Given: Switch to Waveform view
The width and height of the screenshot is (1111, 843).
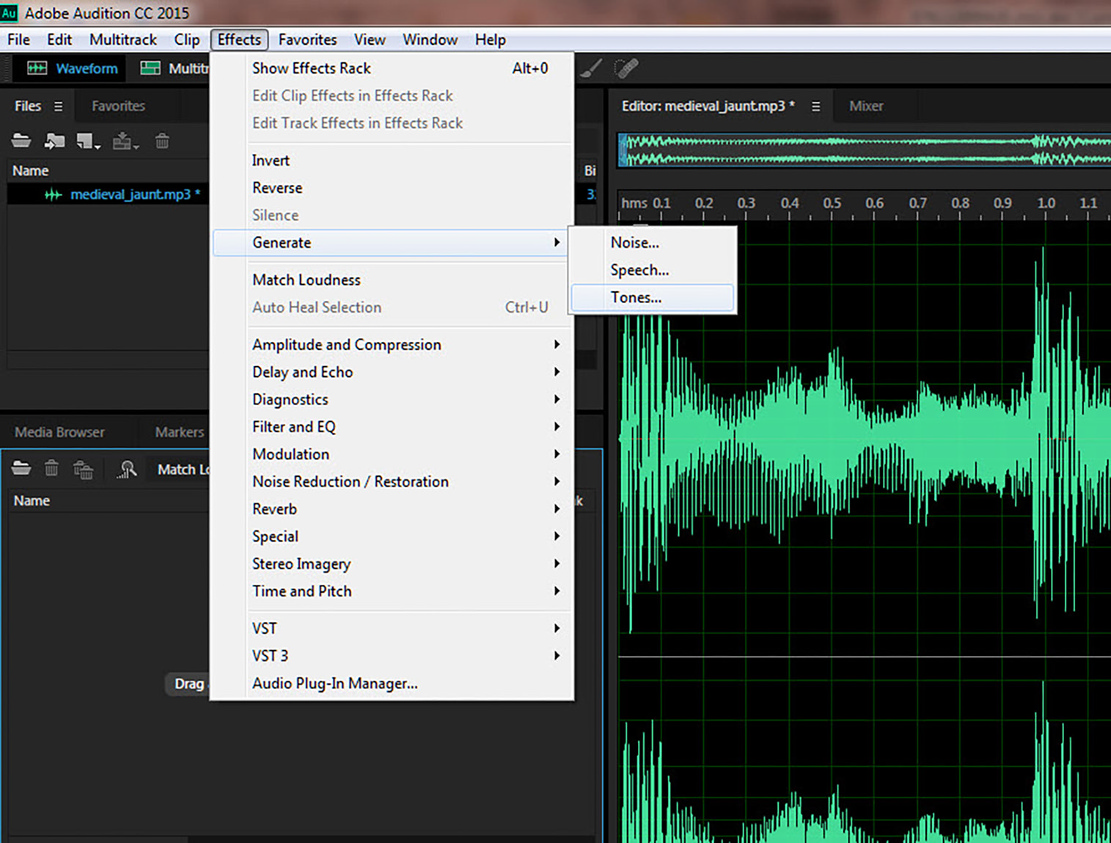Looking at the screenshot, I should (72, 69).
